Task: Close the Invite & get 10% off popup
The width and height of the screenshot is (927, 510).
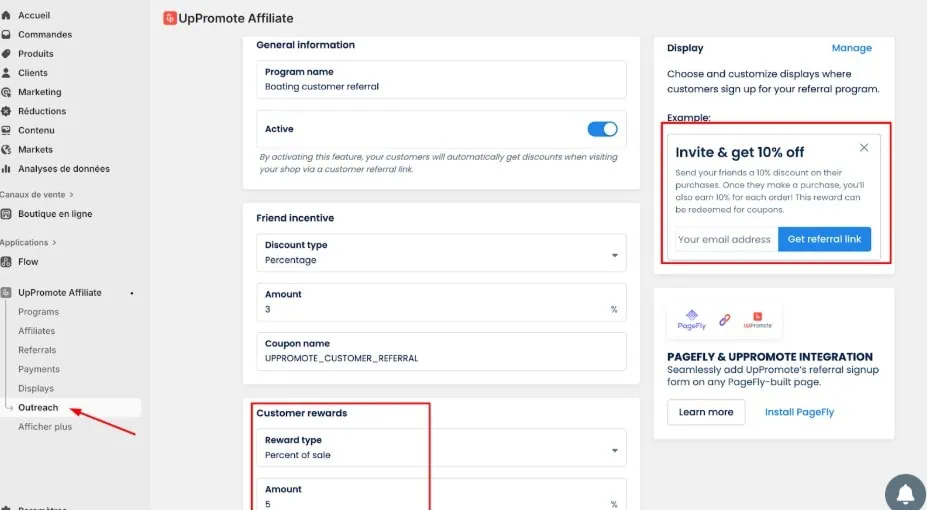Action: (864, 148)
